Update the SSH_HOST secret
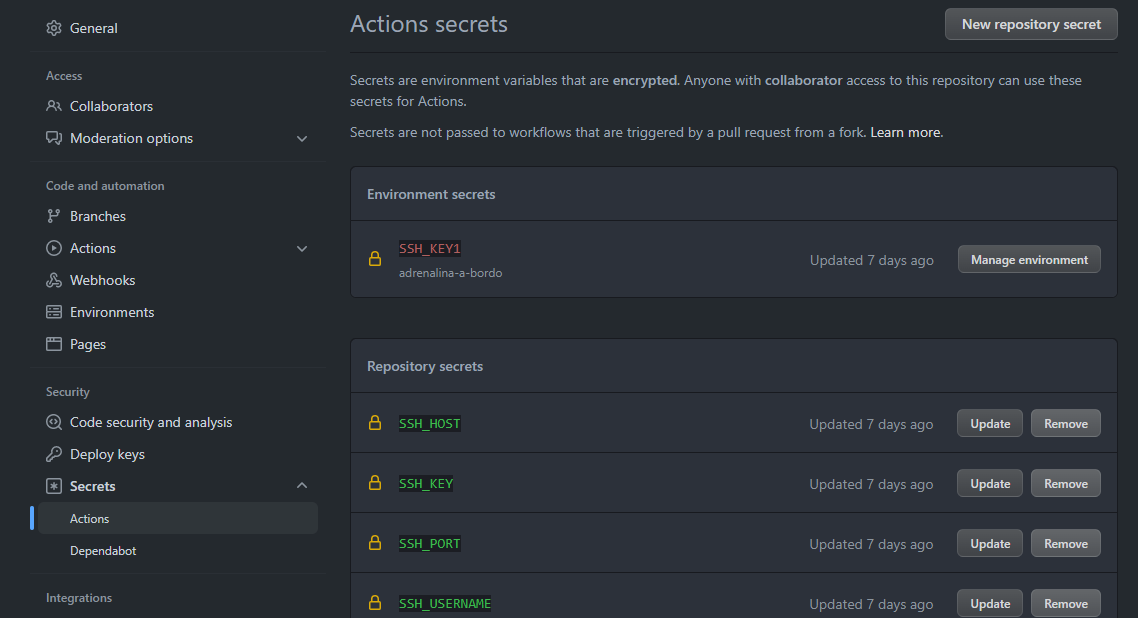The height and width of the screenshot is (618, 1138). (x=990, y=424)
